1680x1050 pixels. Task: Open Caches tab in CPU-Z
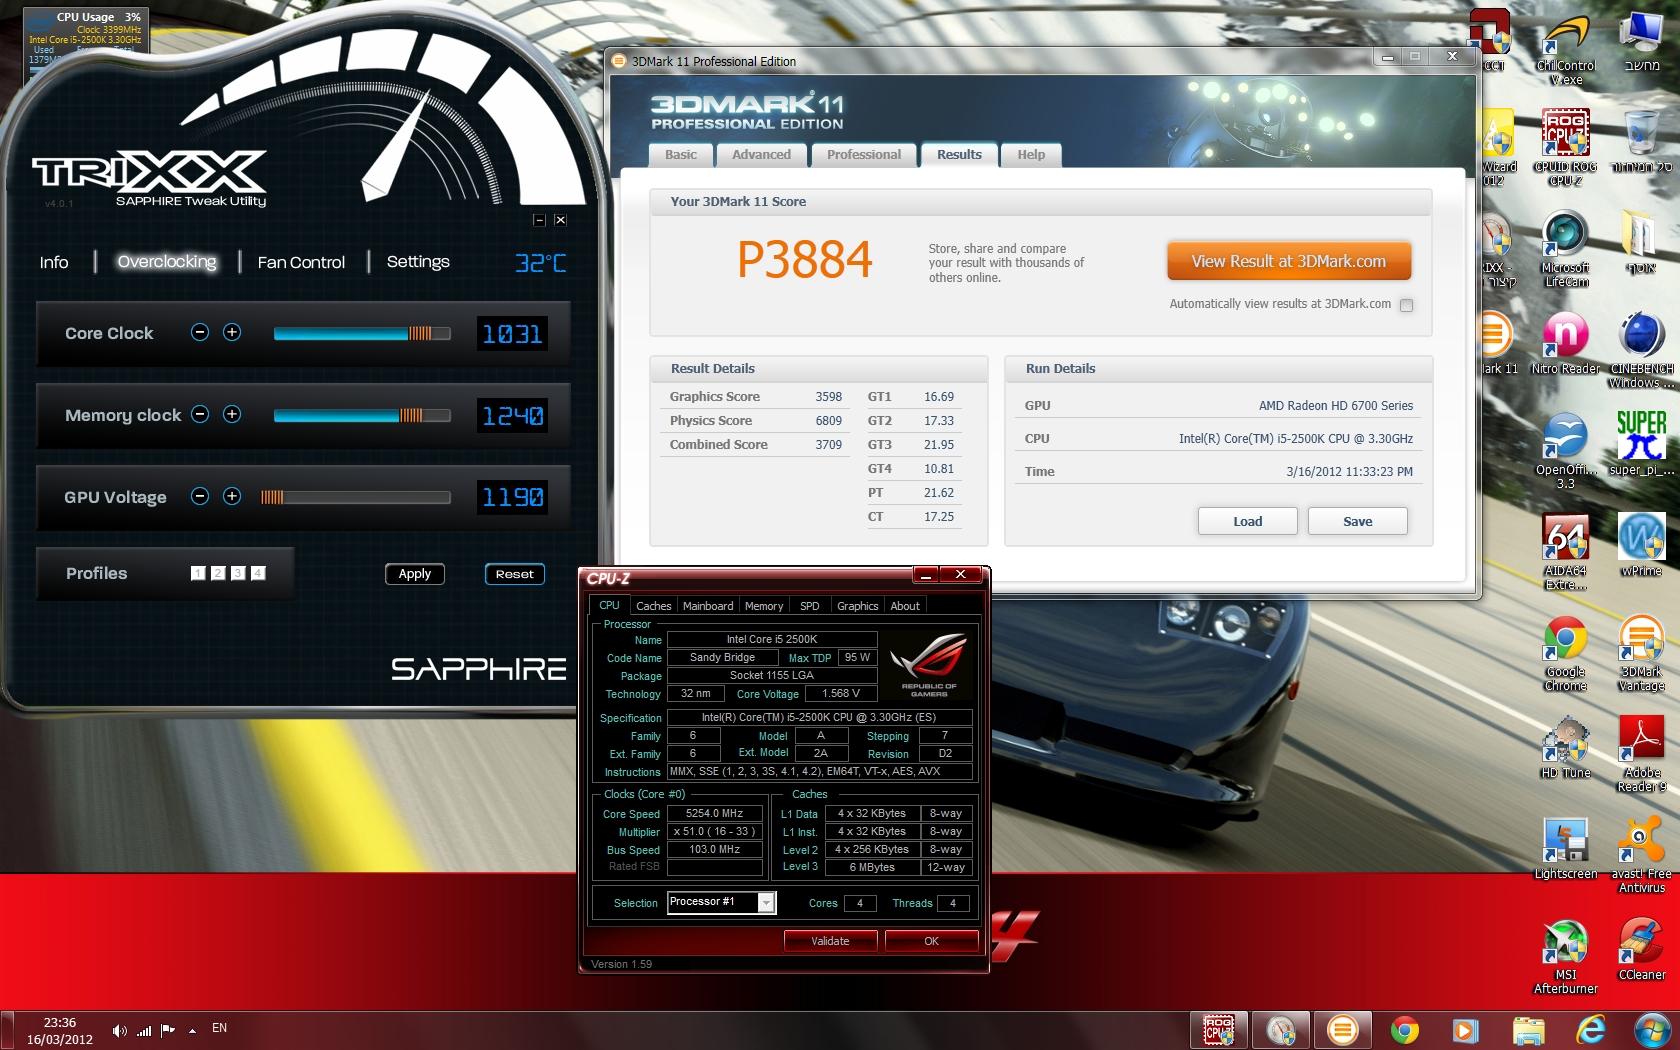pyautogui.click(x=654, y=606)
